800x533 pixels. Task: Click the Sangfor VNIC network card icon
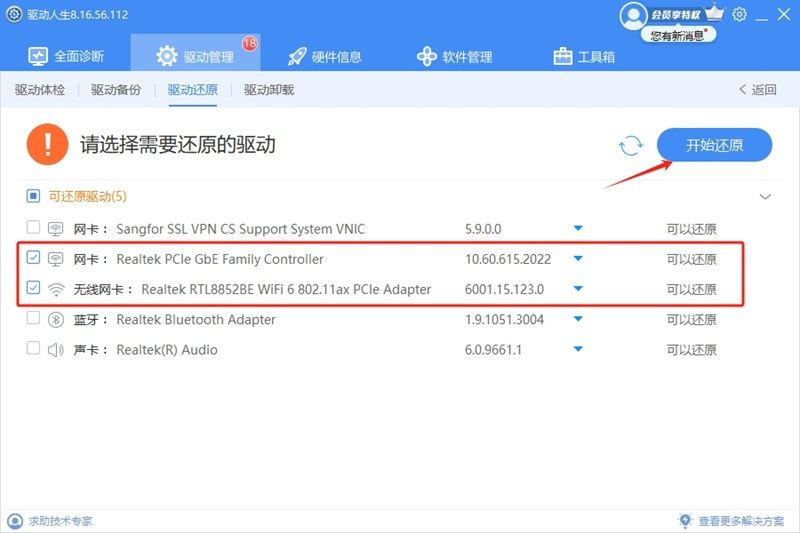click(x=56, y=229)
